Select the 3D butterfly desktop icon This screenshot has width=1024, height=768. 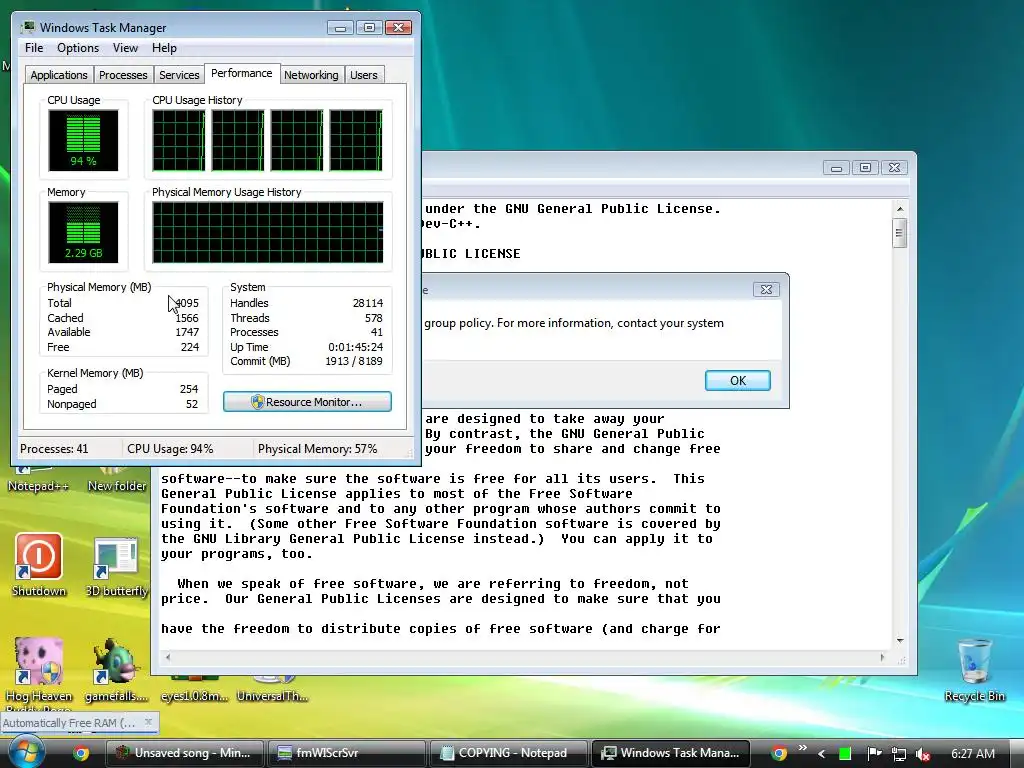(116, 567)
